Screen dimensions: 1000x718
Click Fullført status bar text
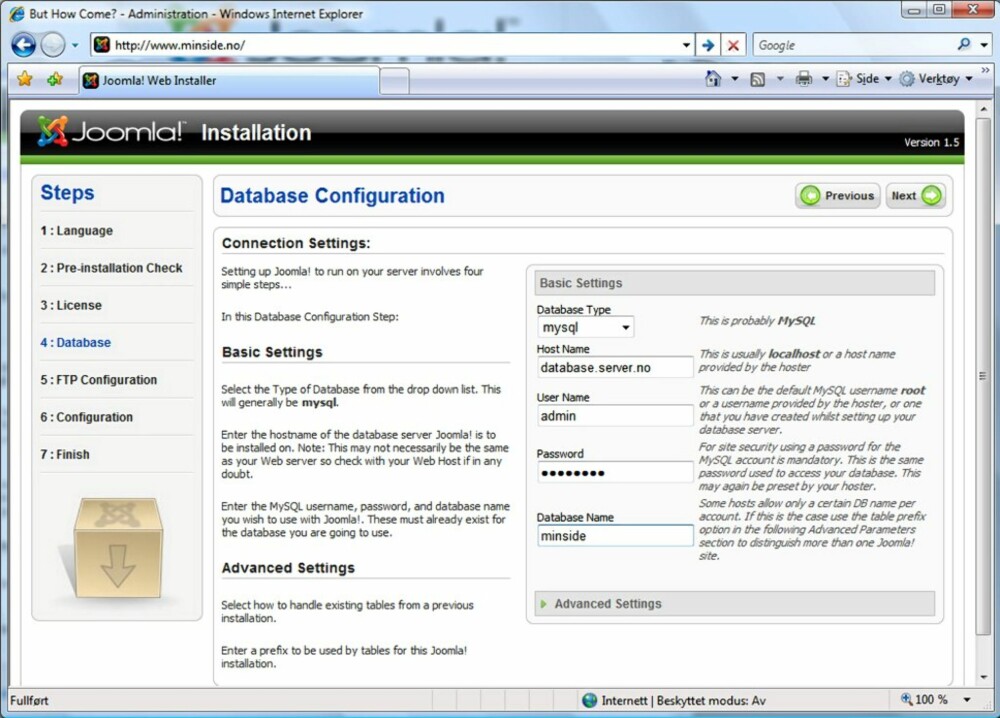29,700
